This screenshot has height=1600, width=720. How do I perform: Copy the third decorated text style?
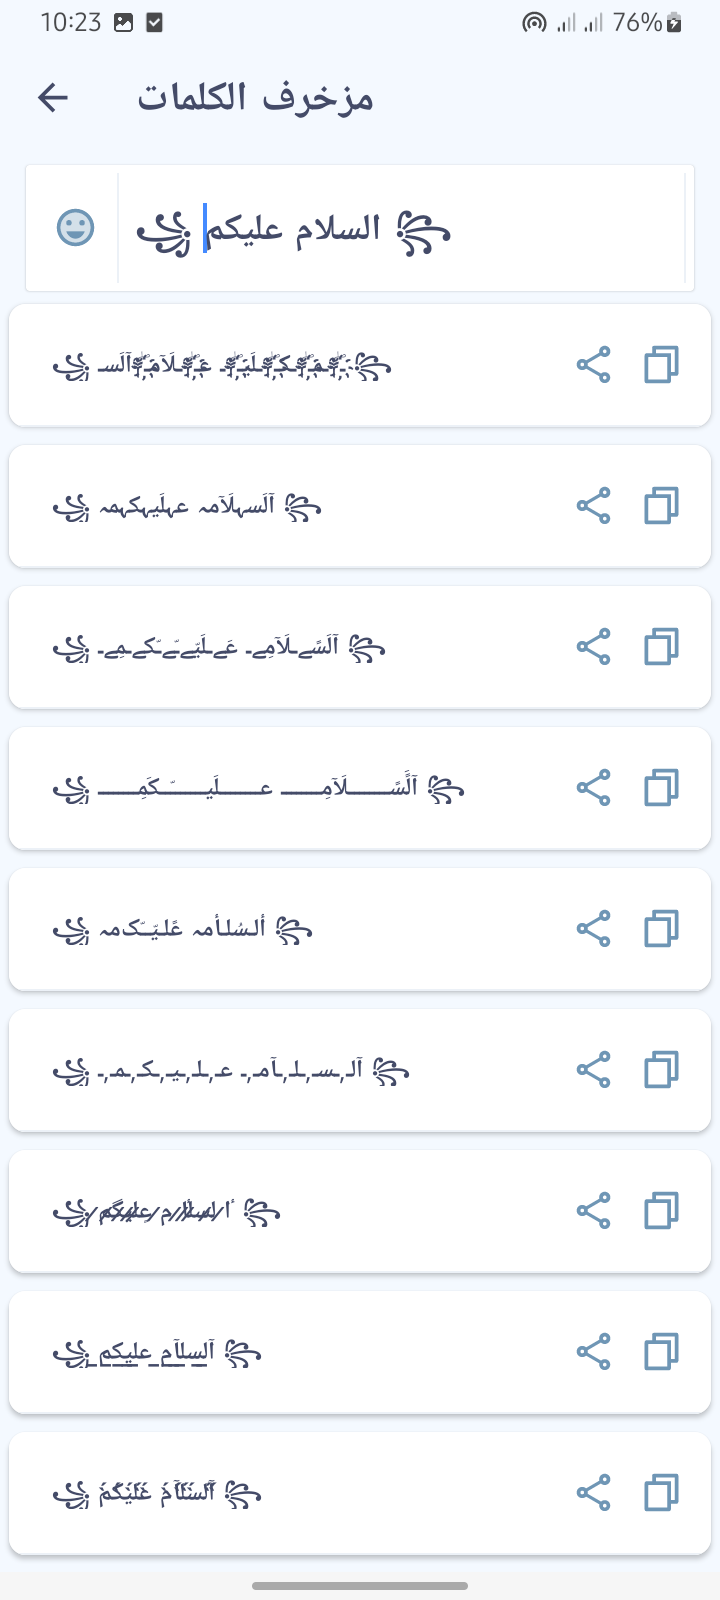pos(661,647)
